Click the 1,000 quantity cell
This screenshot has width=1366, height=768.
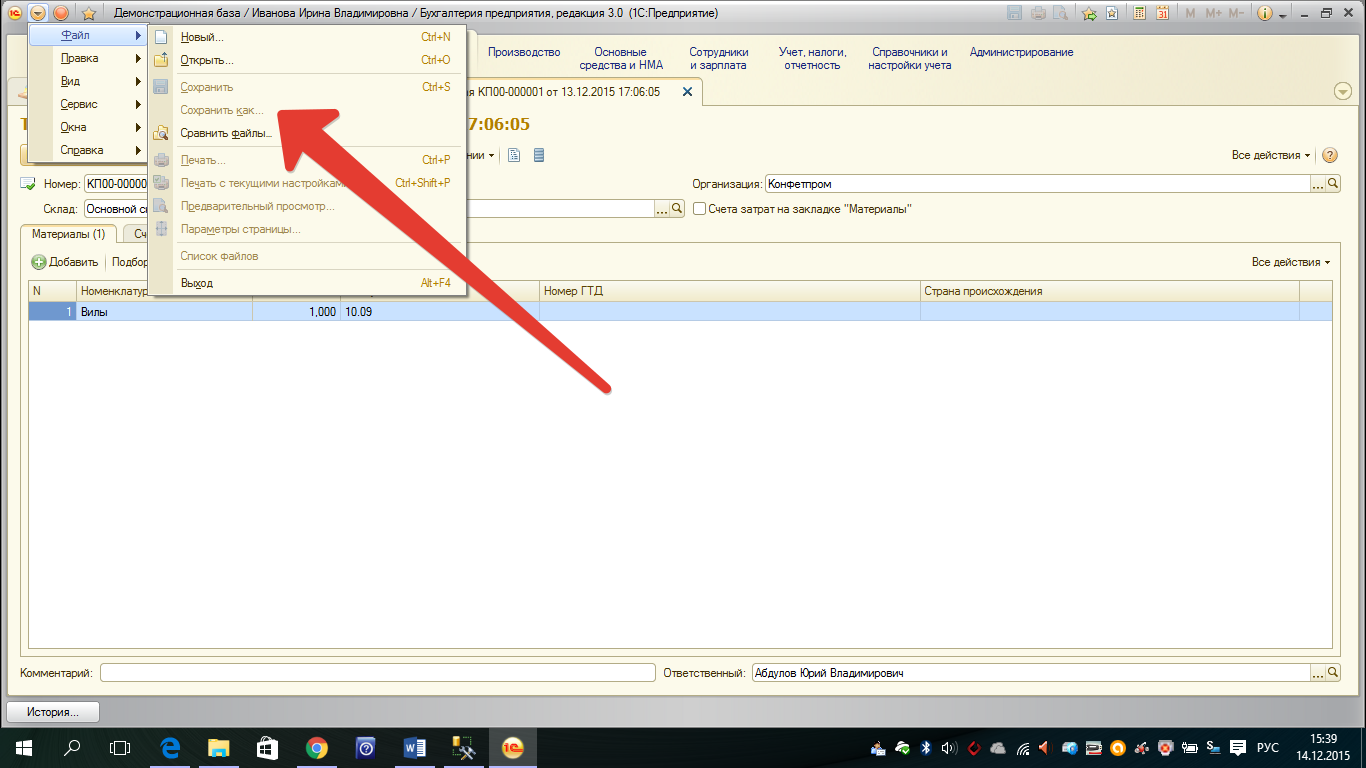coord(296,312)
